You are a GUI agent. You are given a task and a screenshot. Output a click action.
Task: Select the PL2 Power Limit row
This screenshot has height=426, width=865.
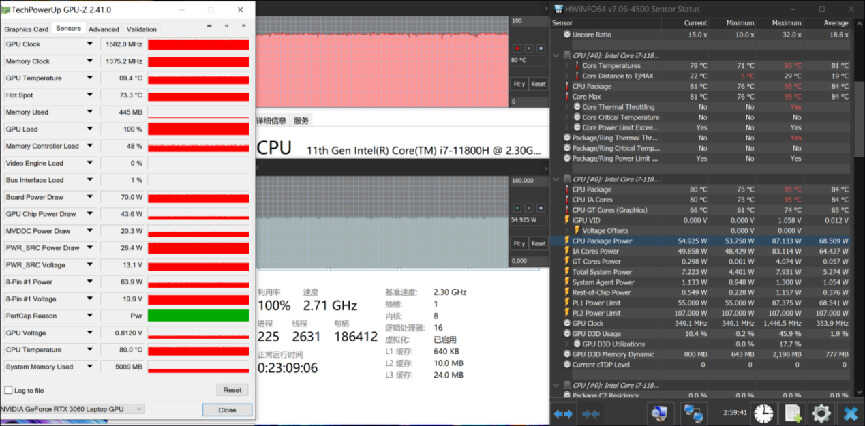[x=702, y=313]
